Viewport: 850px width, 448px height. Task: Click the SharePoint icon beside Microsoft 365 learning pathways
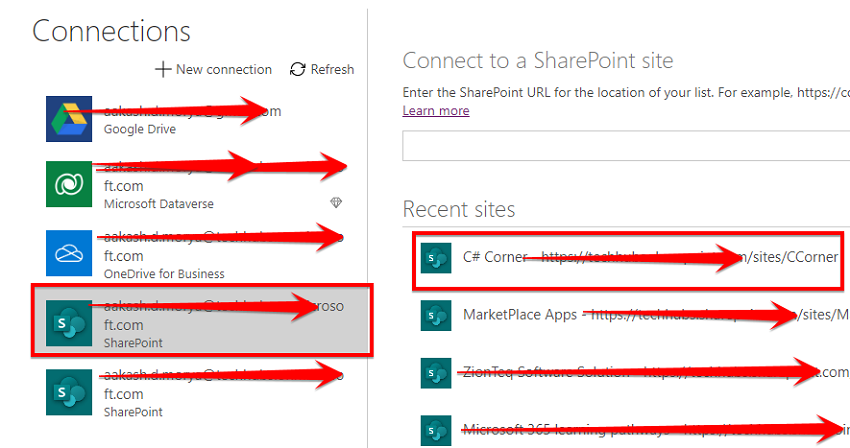point(436,431)
